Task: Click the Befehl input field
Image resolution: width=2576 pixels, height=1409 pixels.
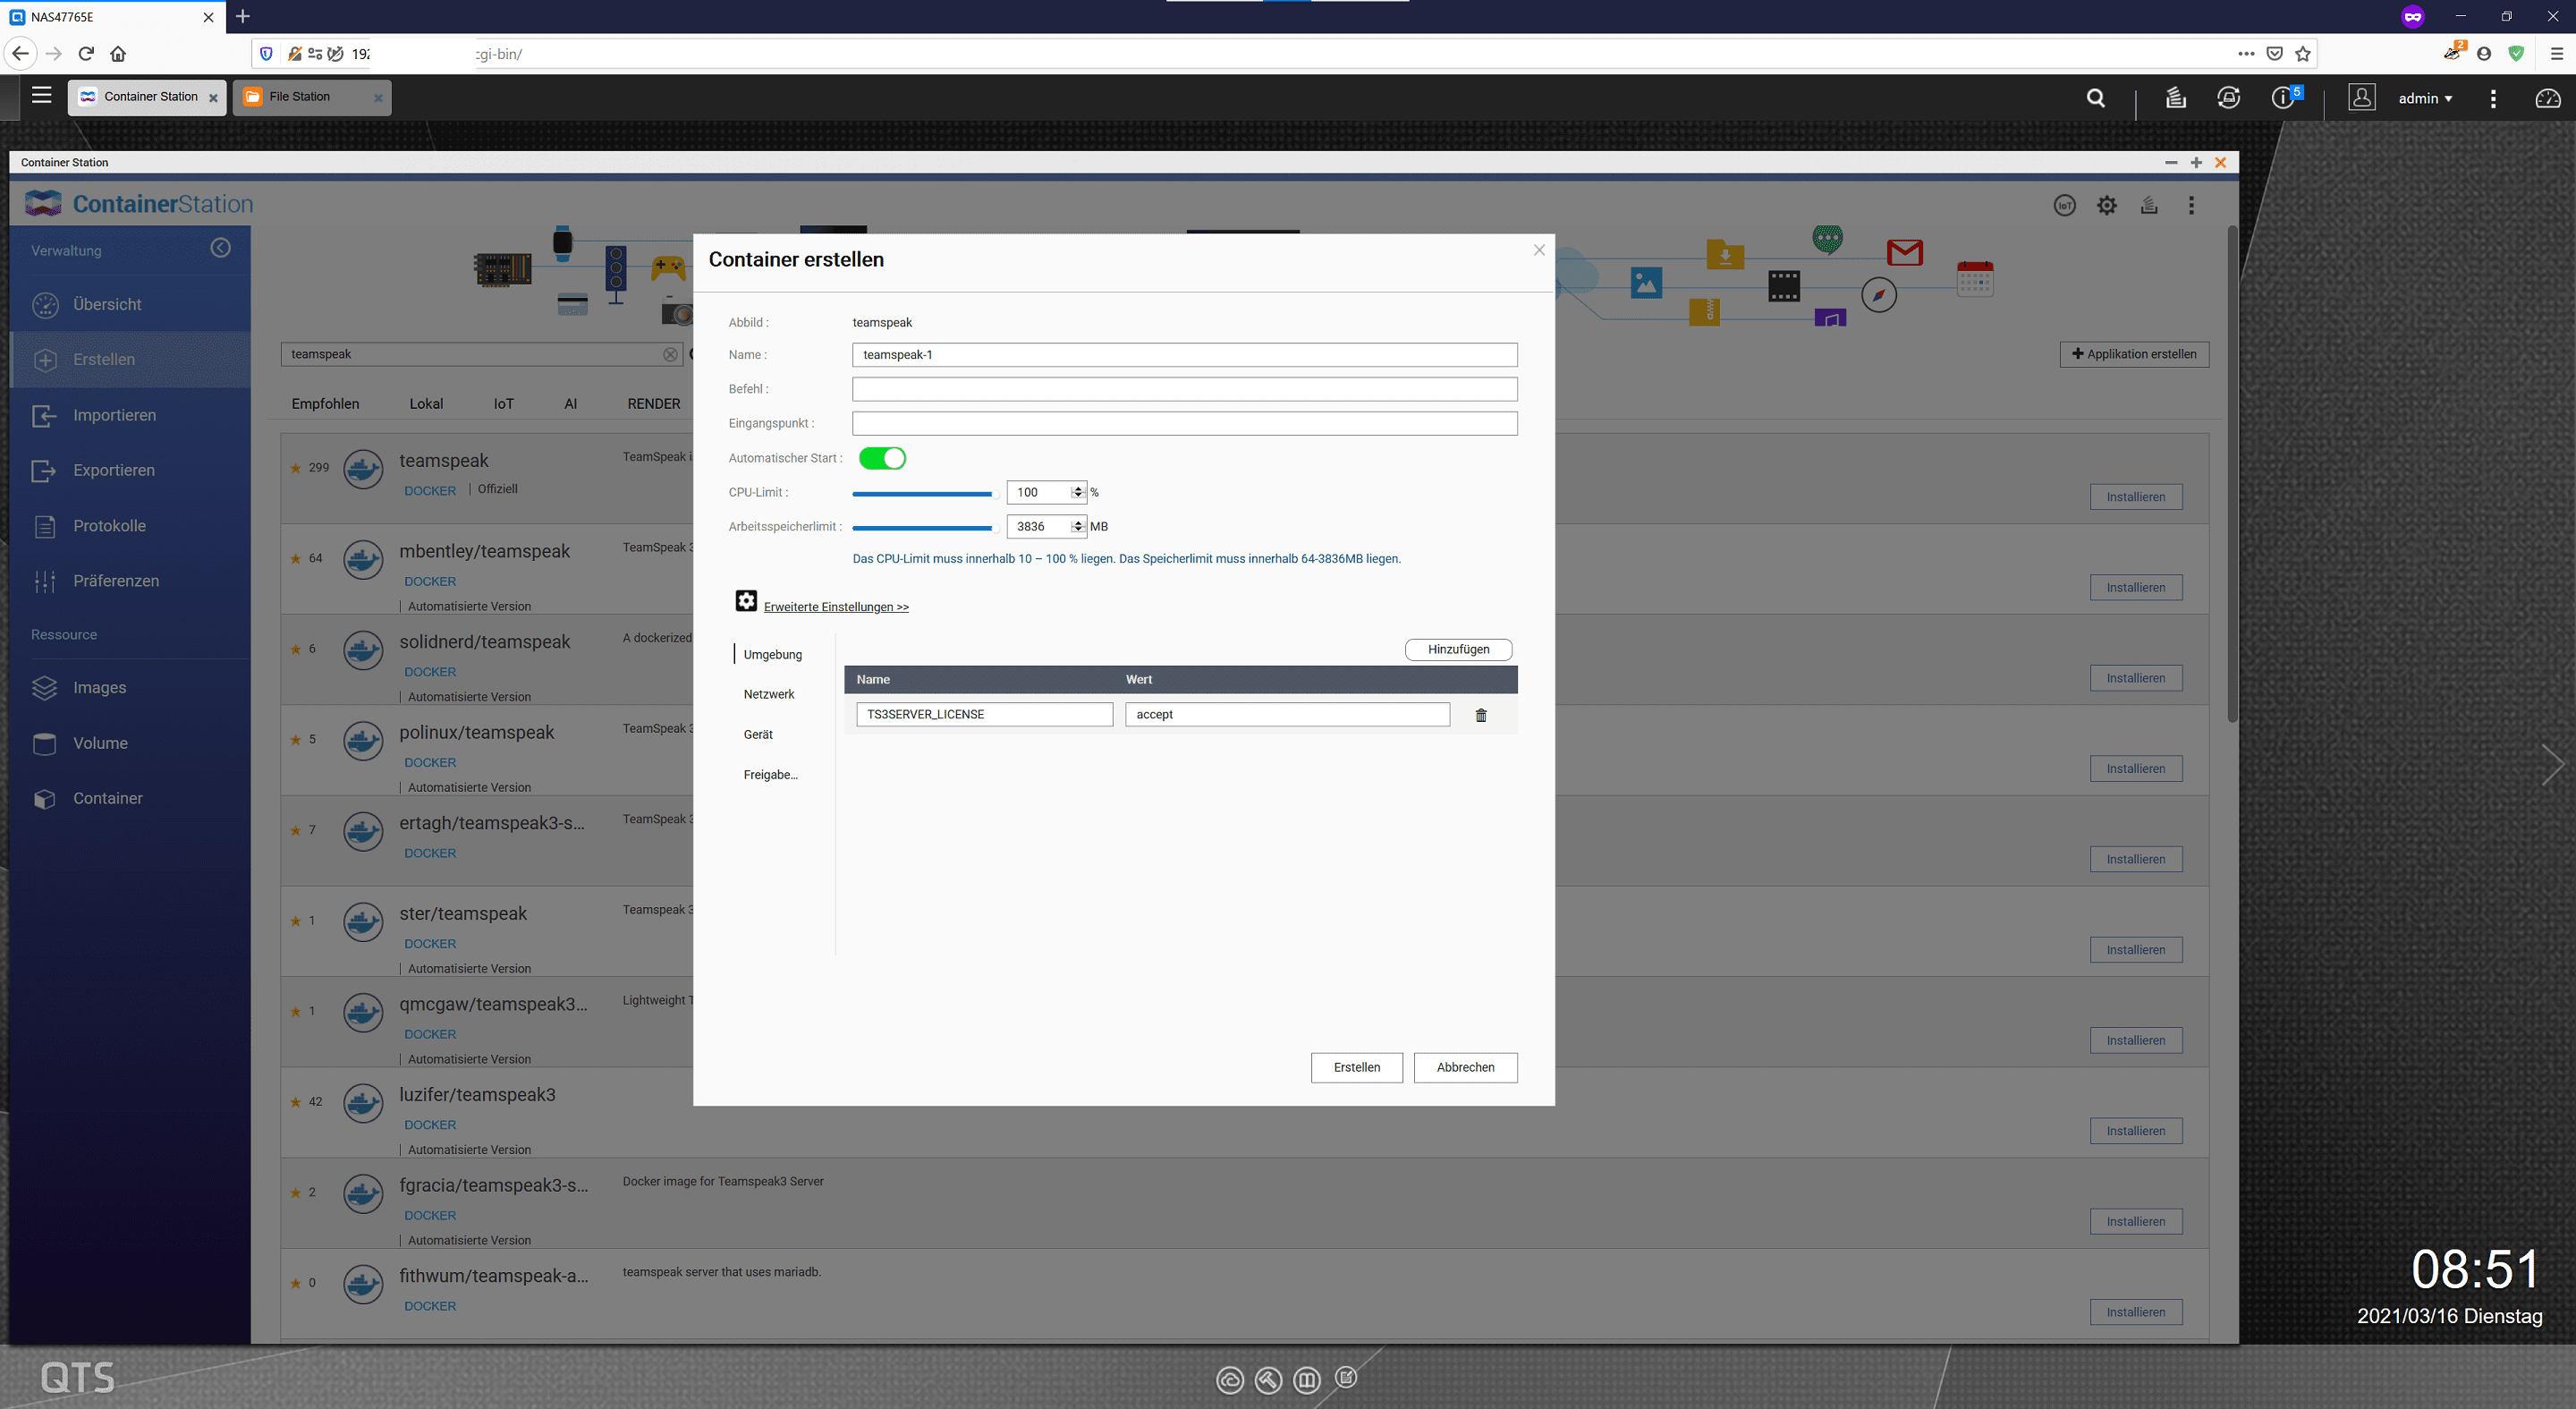Action: pyautogui.click(x=1184, y=389)
